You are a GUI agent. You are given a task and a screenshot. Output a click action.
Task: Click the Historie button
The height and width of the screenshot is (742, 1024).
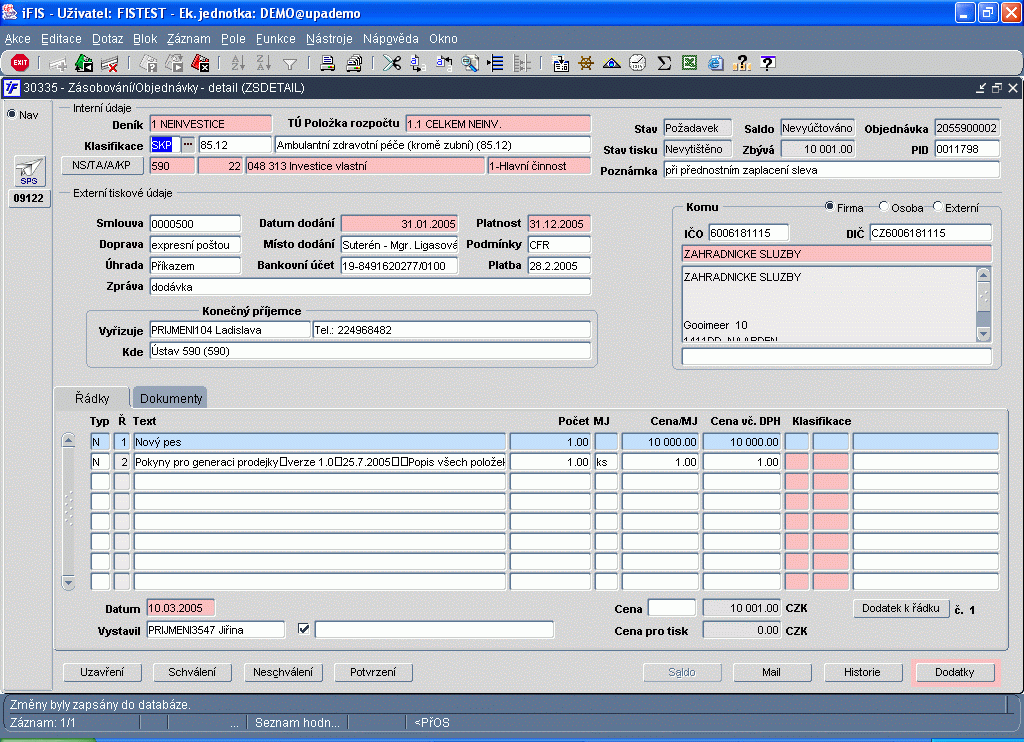[x=860, y=672]
